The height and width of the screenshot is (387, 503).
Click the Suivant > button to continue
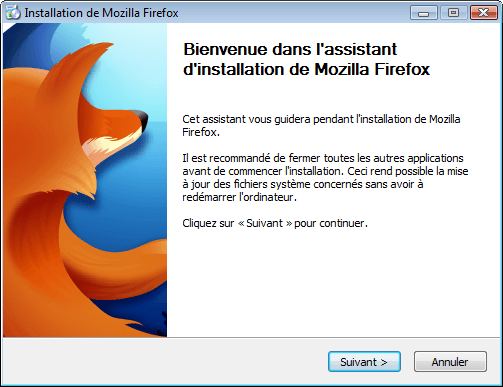(364, 362)
